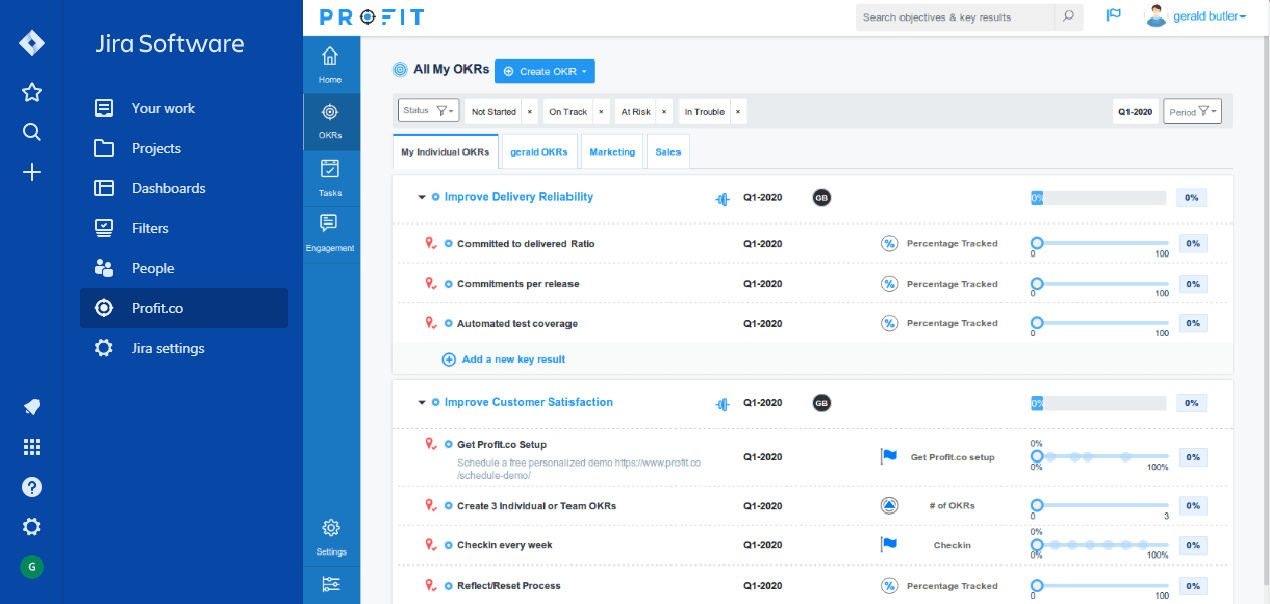Click the target icon beside All My OKRs
This screenshot has width=1270, height=604.
point(400,70)
